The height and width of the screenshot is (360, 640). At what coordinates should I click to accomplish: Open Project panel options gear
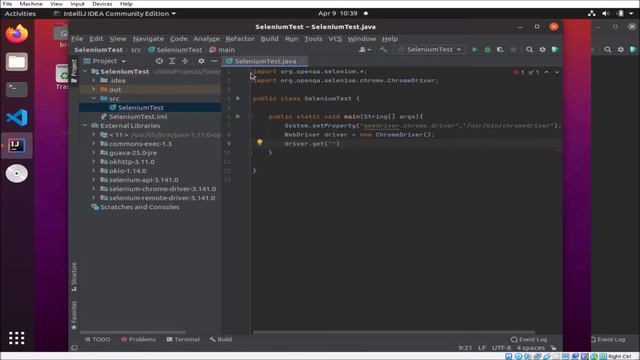click(201, 61)
